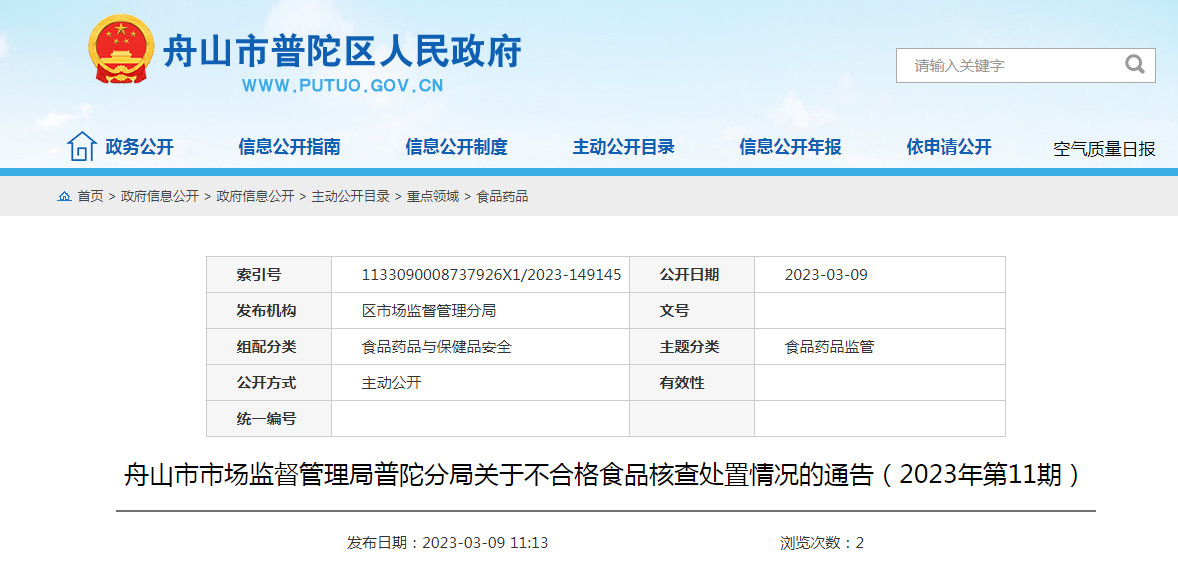This screenshot has width=1178, height=575.
Task: Click the 发布日期：2023-03-09 11:13 text
Action: click(448, 543)
